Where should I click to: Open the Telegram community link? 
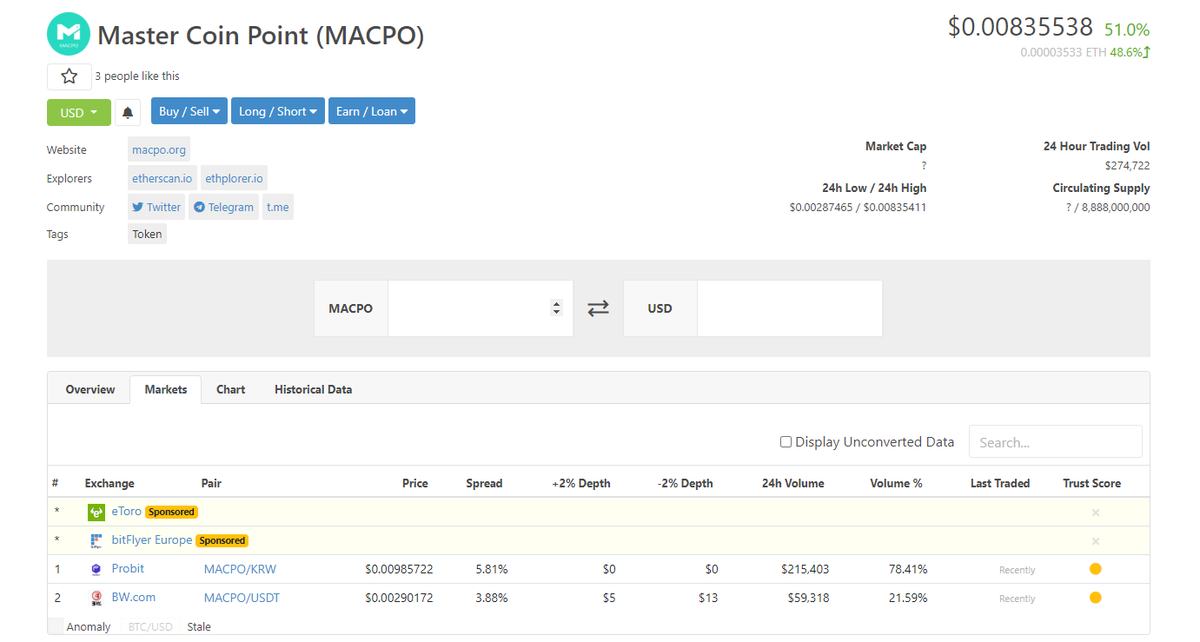coord(224,207)
